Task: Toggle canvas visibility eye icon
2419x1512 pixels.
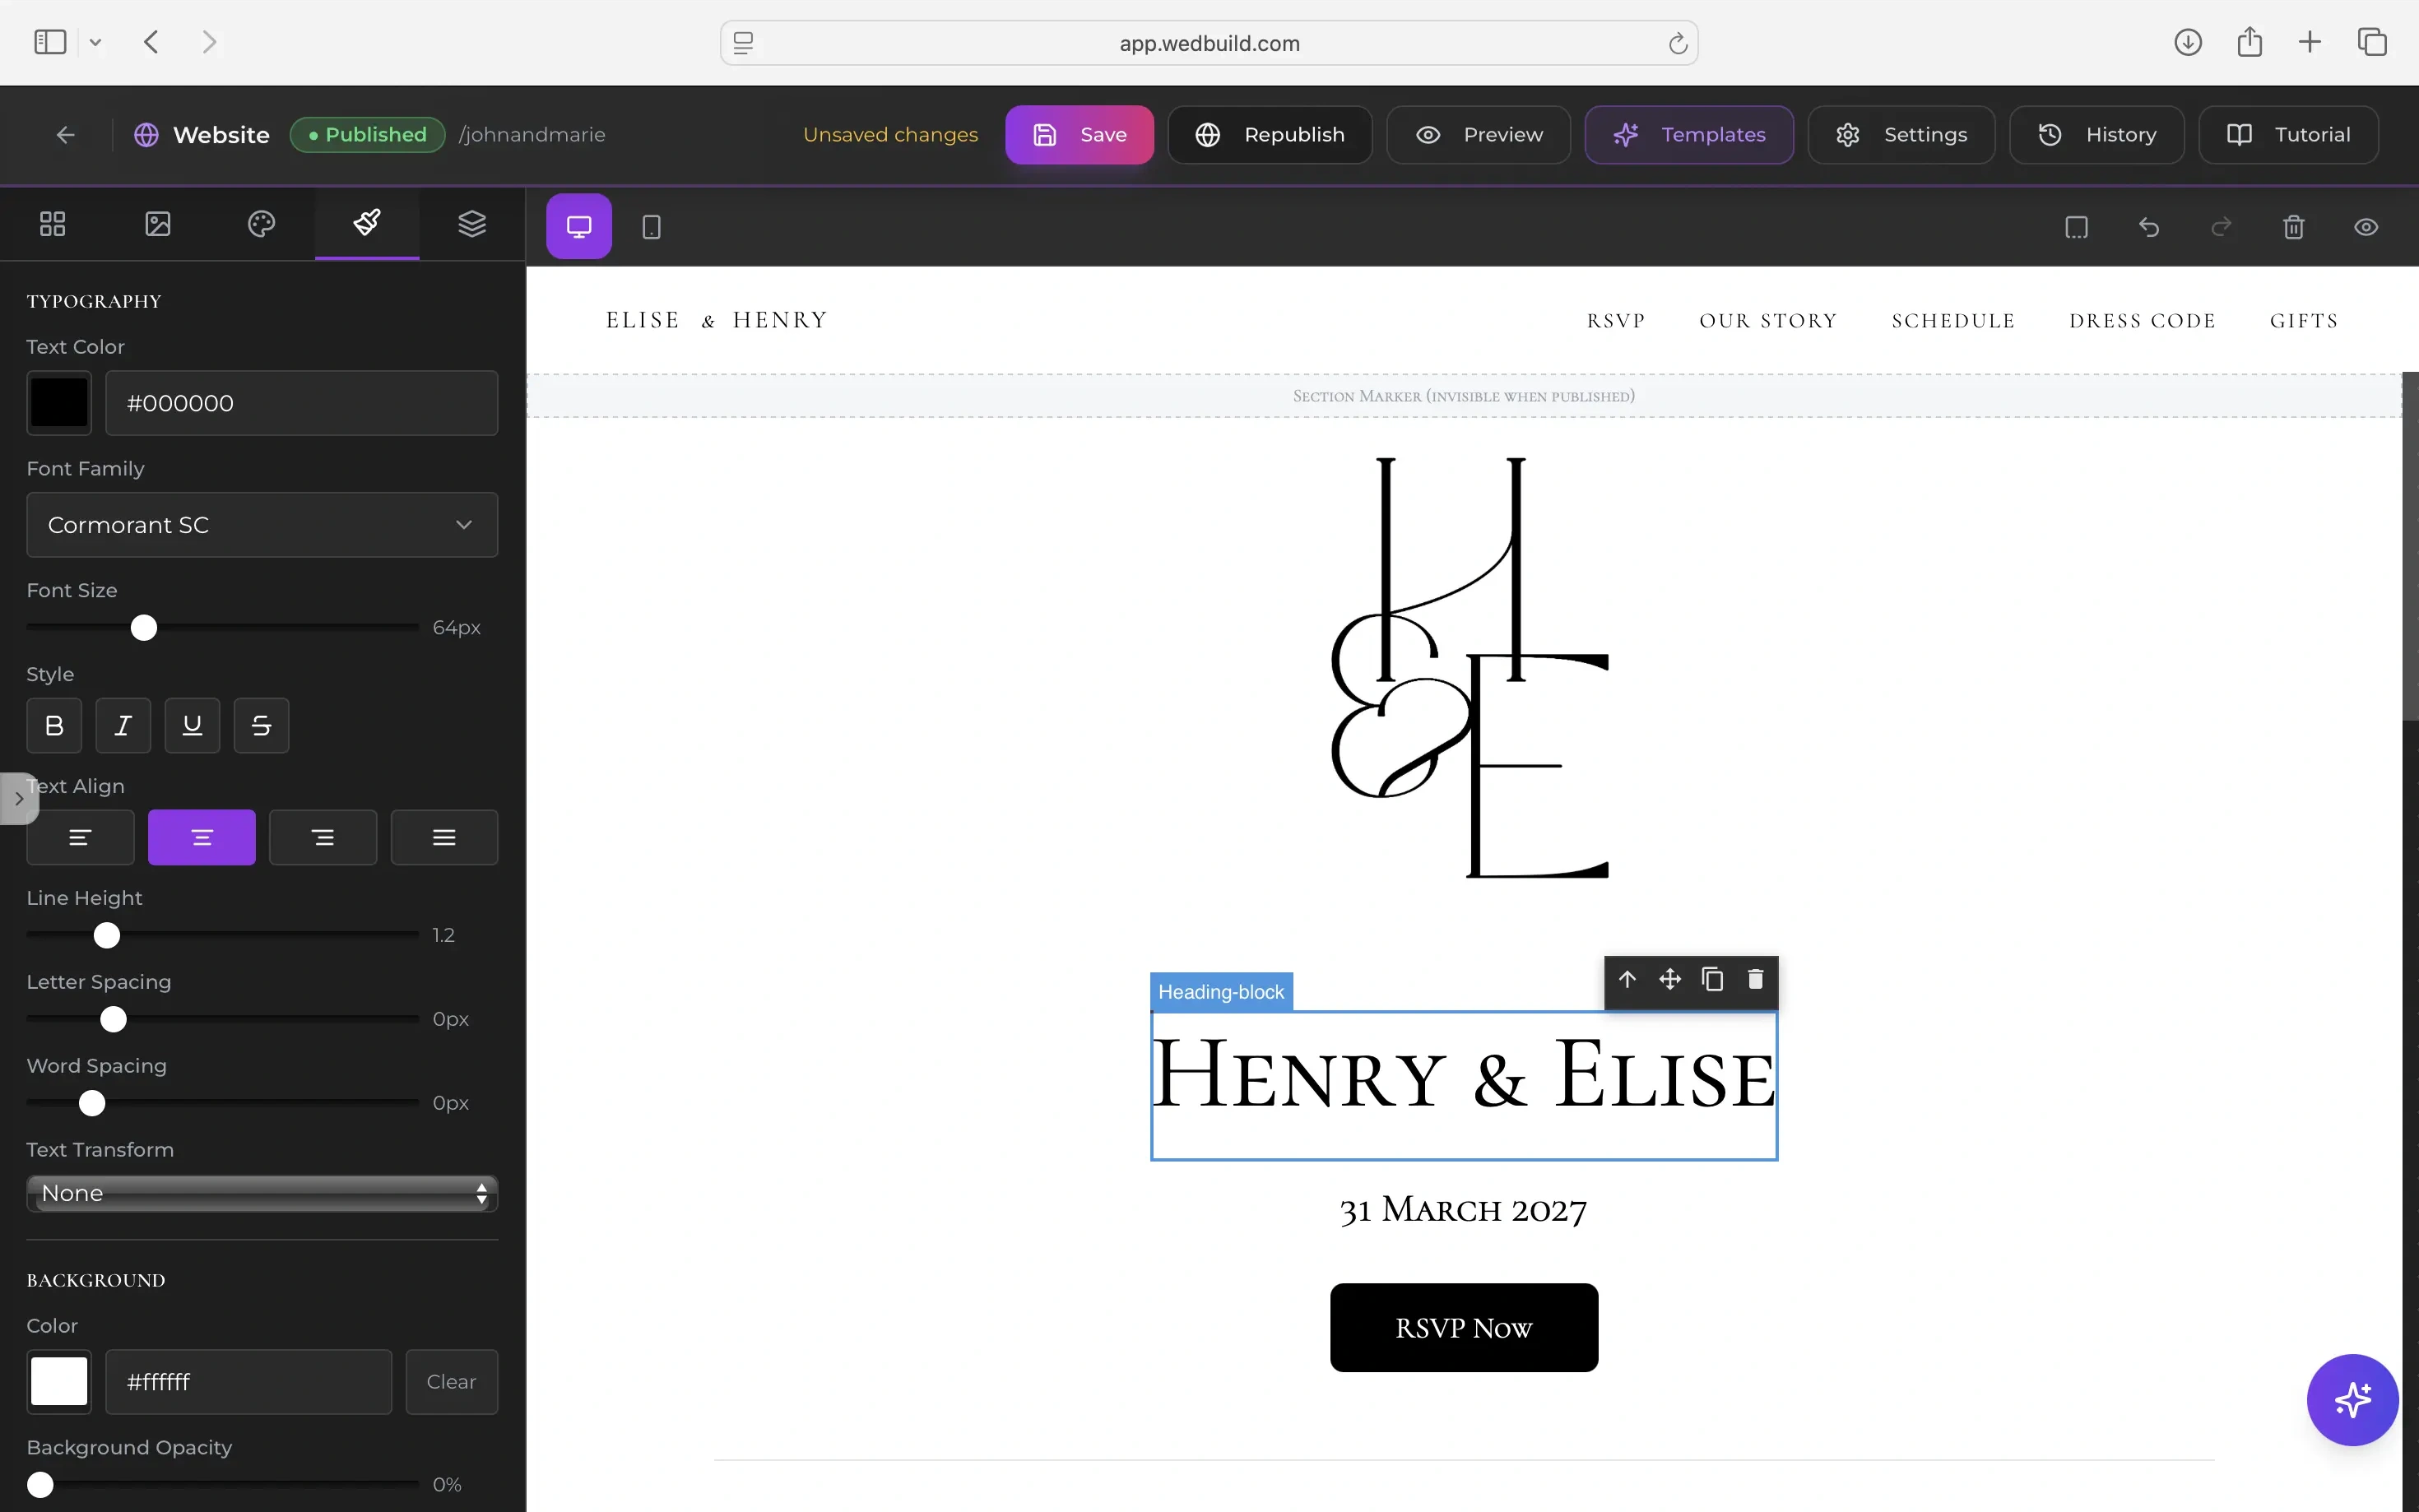Action: coord(2366,227)
